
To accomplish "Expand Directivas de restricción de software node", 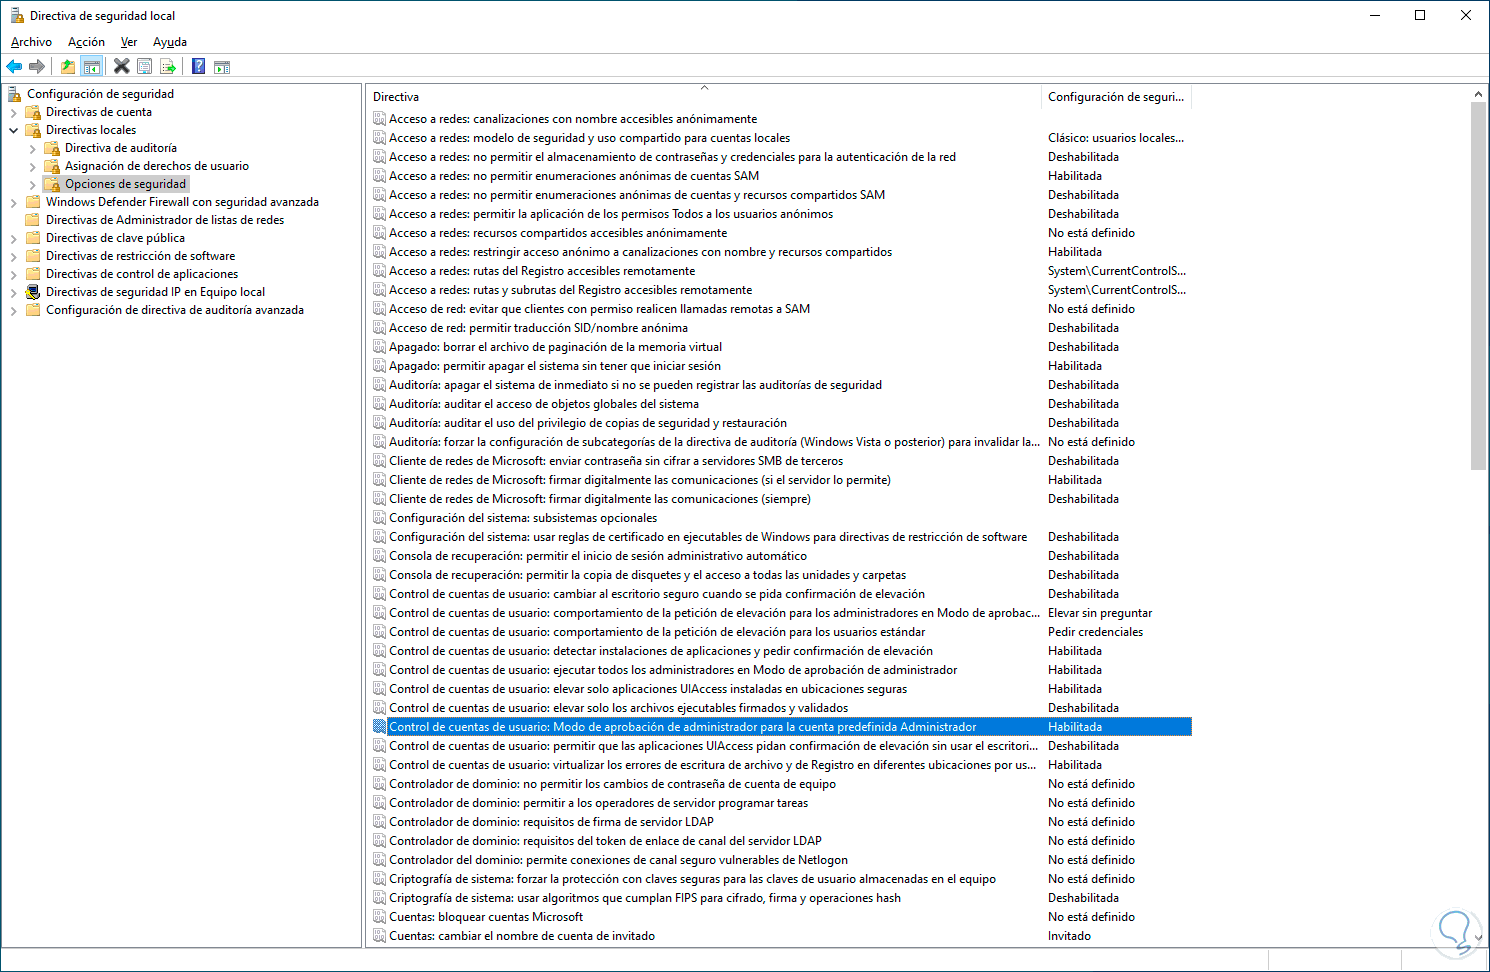I will click(x=14, y=256).
